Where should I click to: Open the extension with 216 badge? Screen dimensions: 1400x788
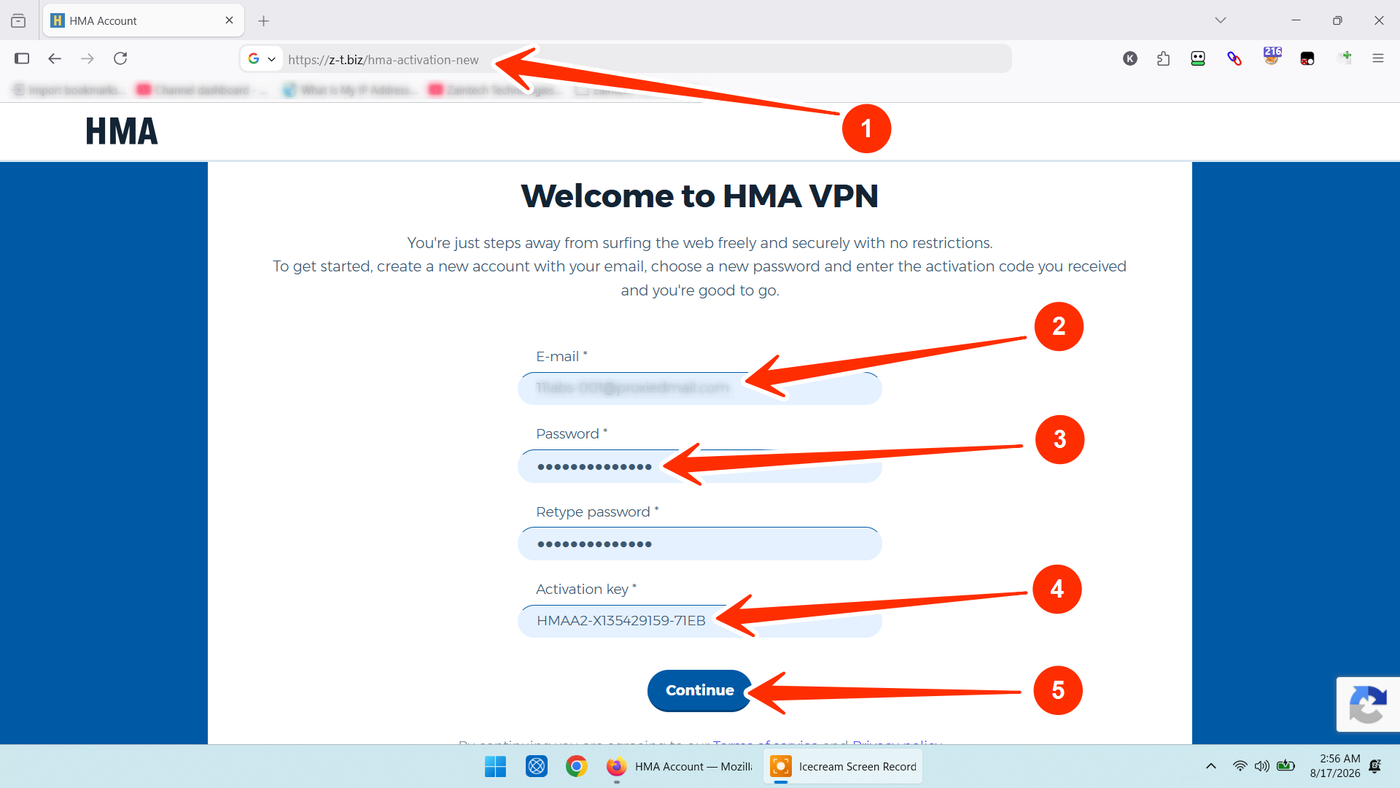tap(1271, 56)
